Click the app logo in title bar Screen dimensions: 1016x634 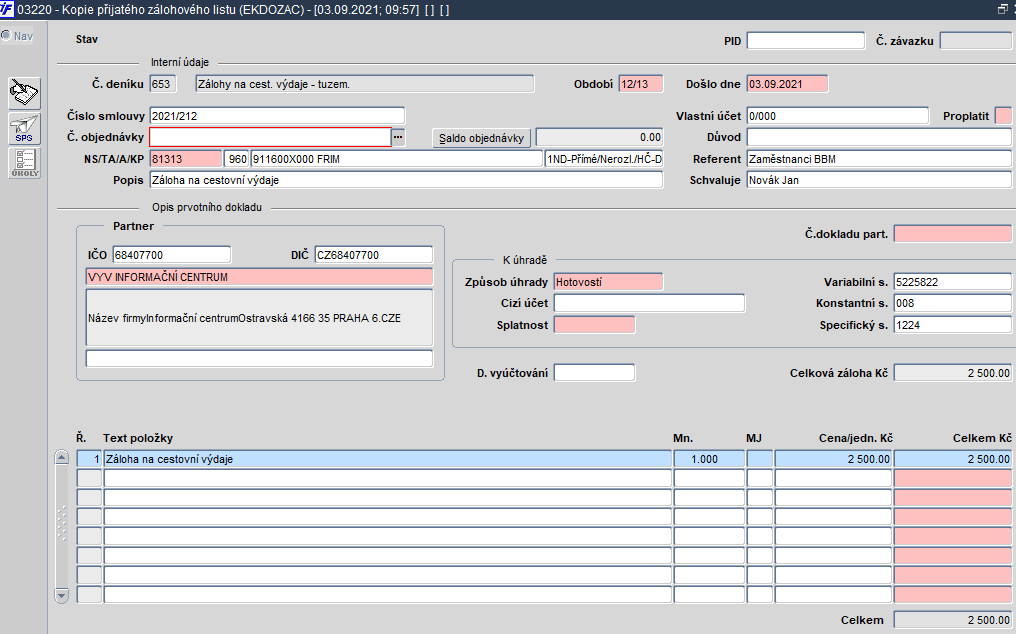7,9
